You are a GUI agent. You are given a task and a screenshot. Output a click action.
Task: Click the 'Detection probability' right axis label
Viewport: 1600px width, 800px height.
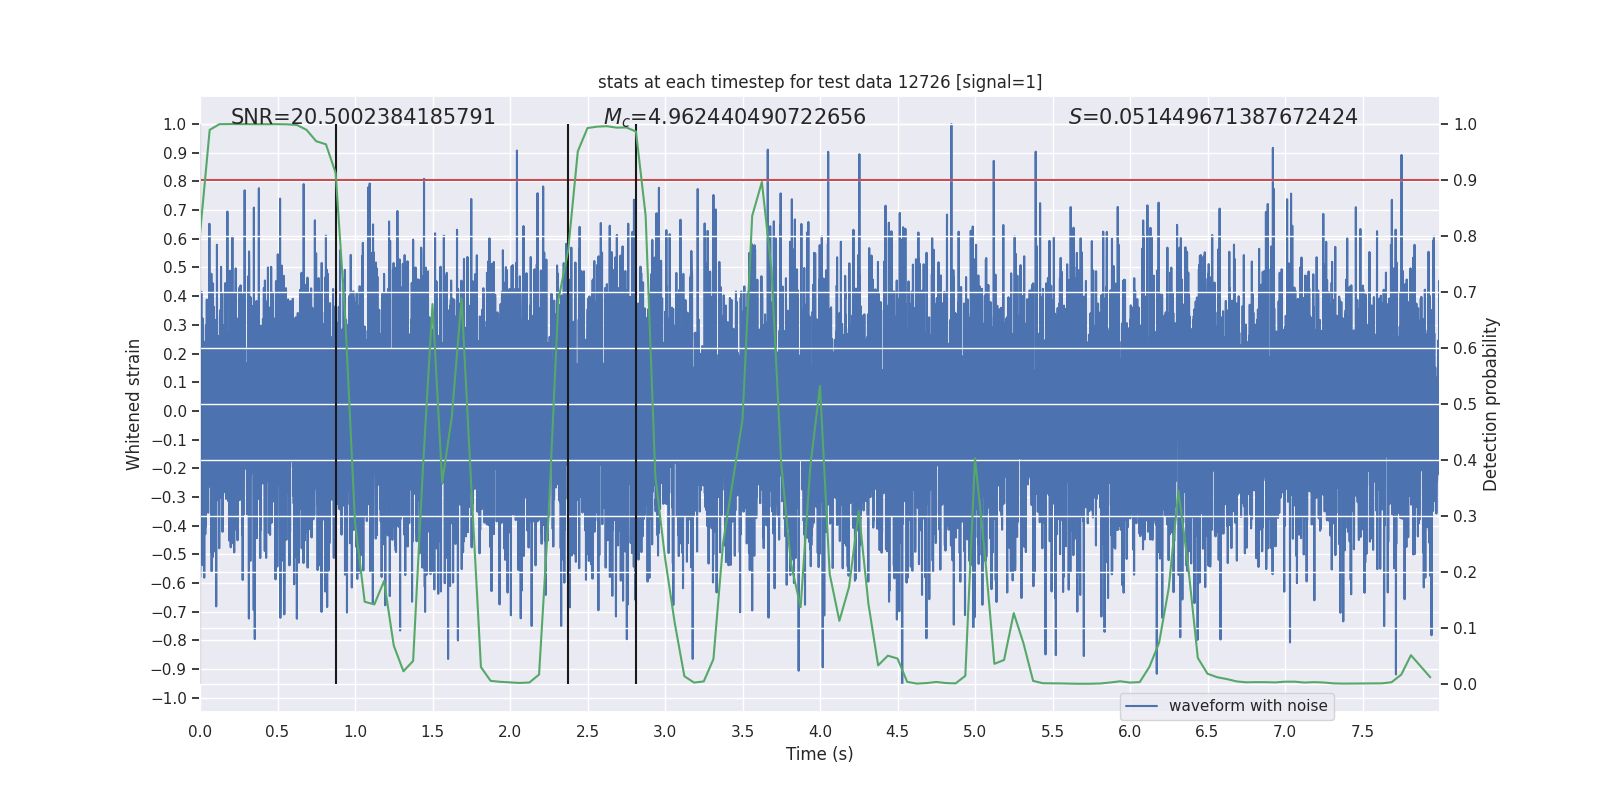pyautogui.click(x=1490, y=404)
